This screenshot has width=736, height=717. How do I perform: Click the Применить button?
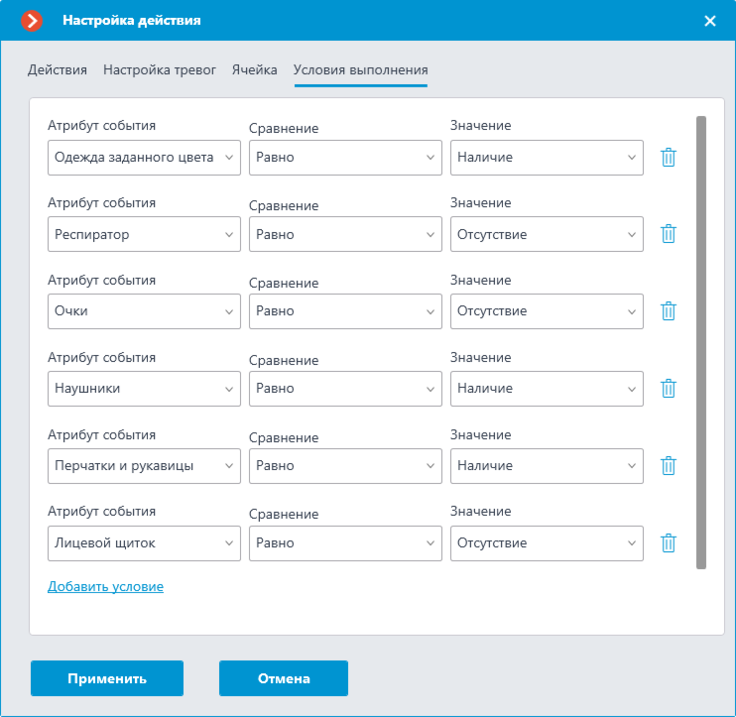pos(107,678)
